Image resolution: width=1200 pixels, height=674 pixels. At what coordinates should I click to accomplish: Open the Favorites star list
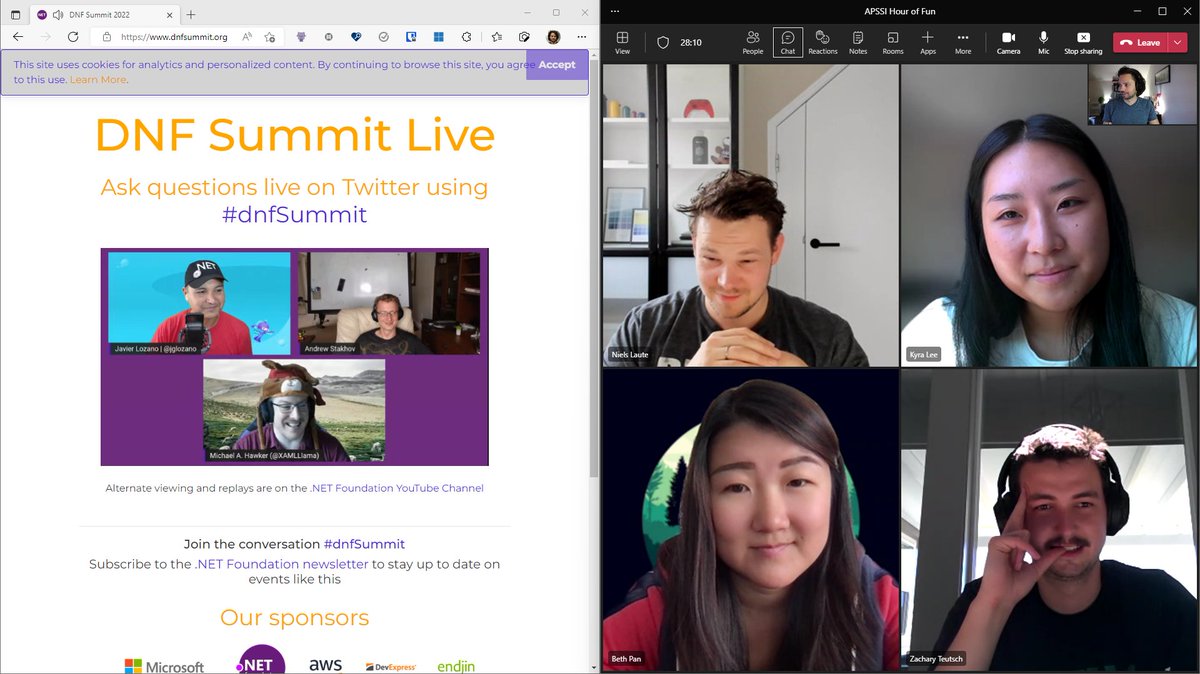497,37
